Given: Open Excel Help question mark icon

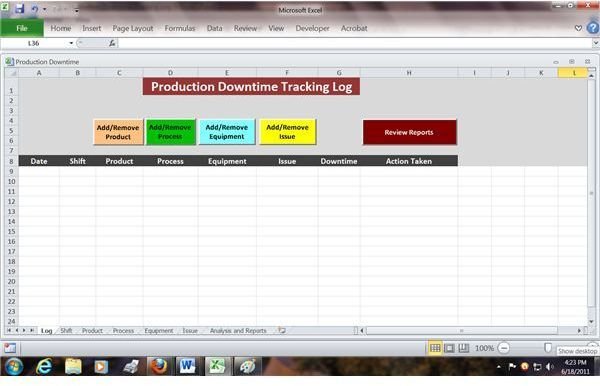Looking at the screenshot, I should [593, 28].
